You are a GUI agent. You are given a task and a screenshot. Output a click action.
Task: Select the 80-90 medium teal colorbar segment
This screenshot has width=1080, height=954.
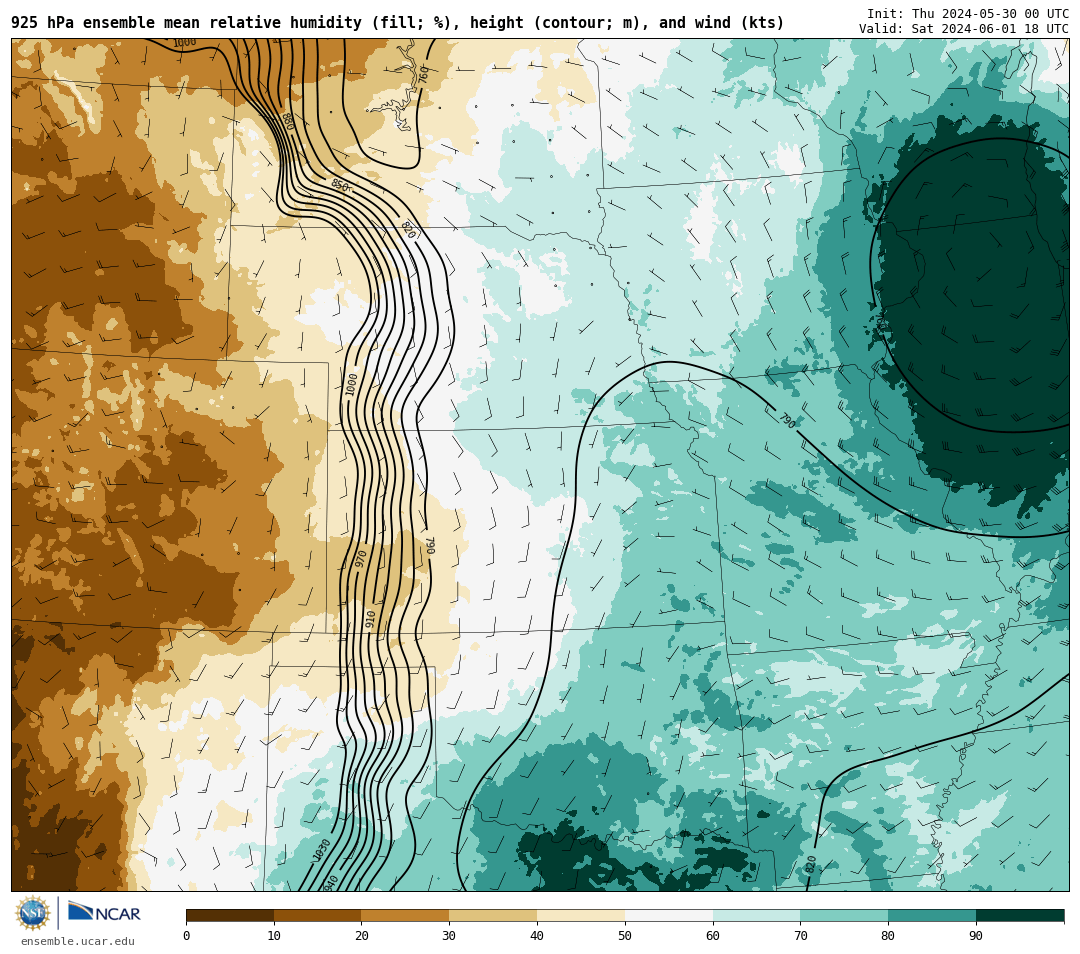(x=933, y=915)
